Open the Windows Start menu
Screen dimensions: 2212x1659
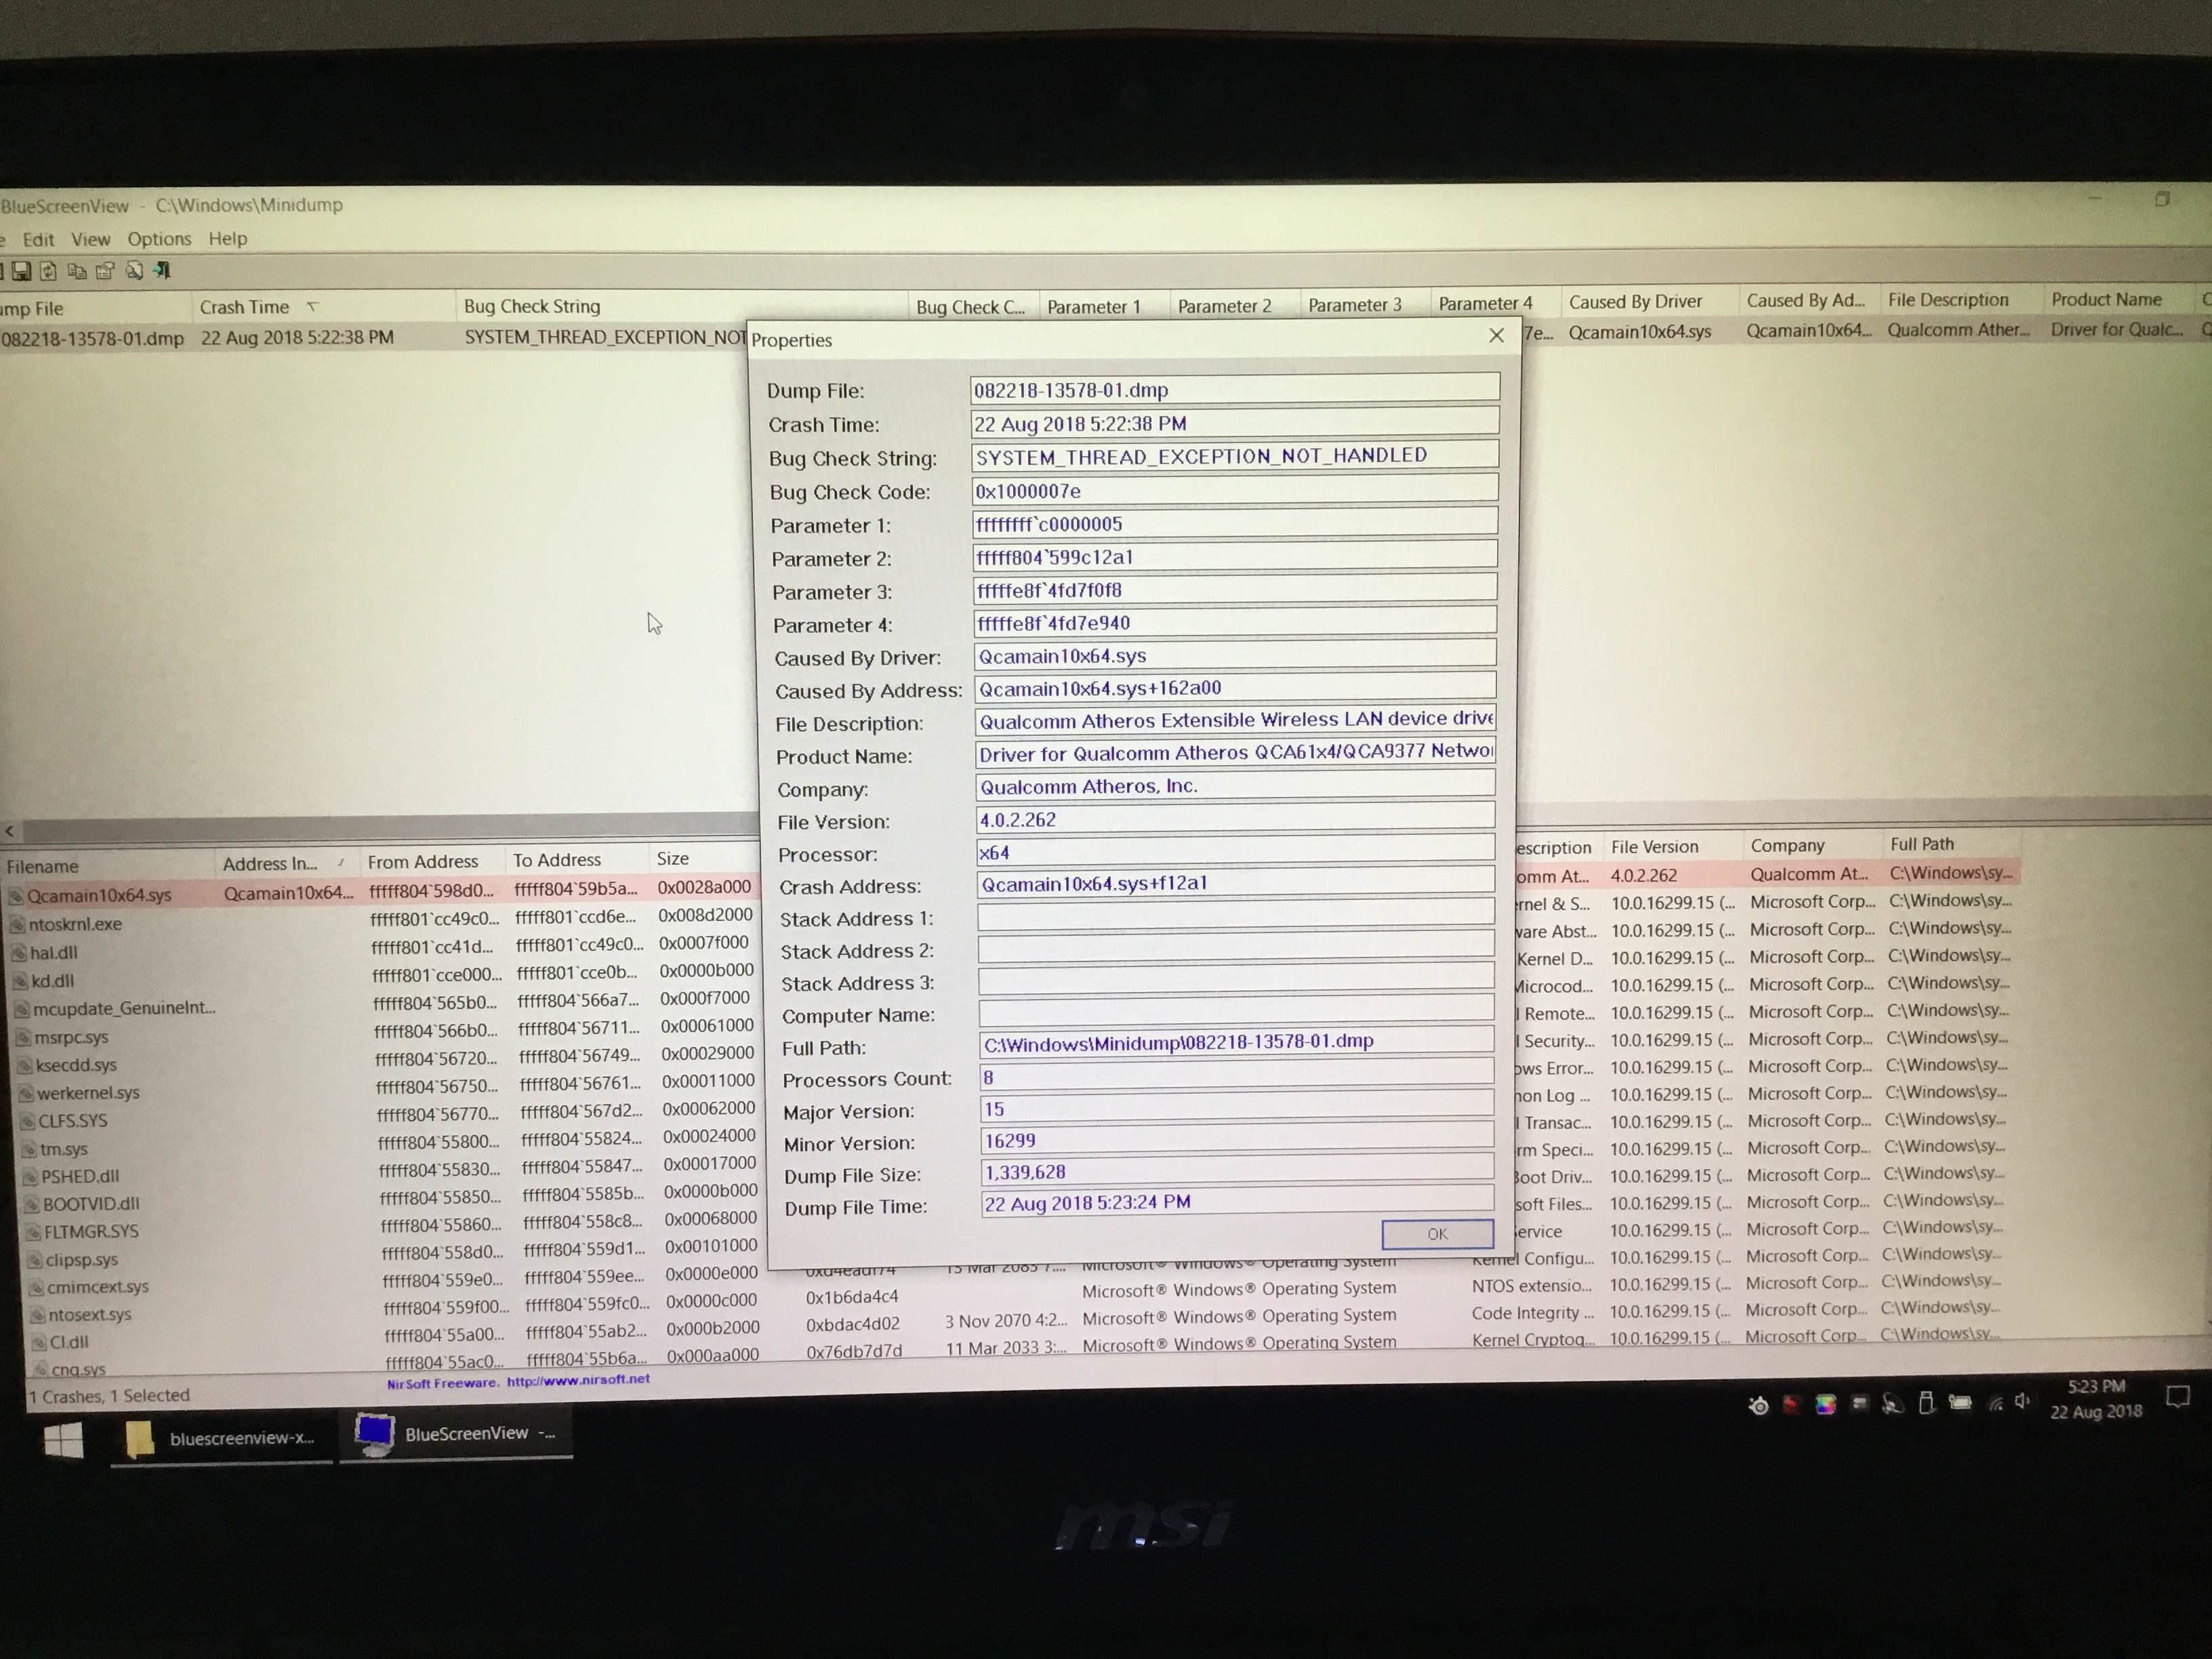point(65,1440)
